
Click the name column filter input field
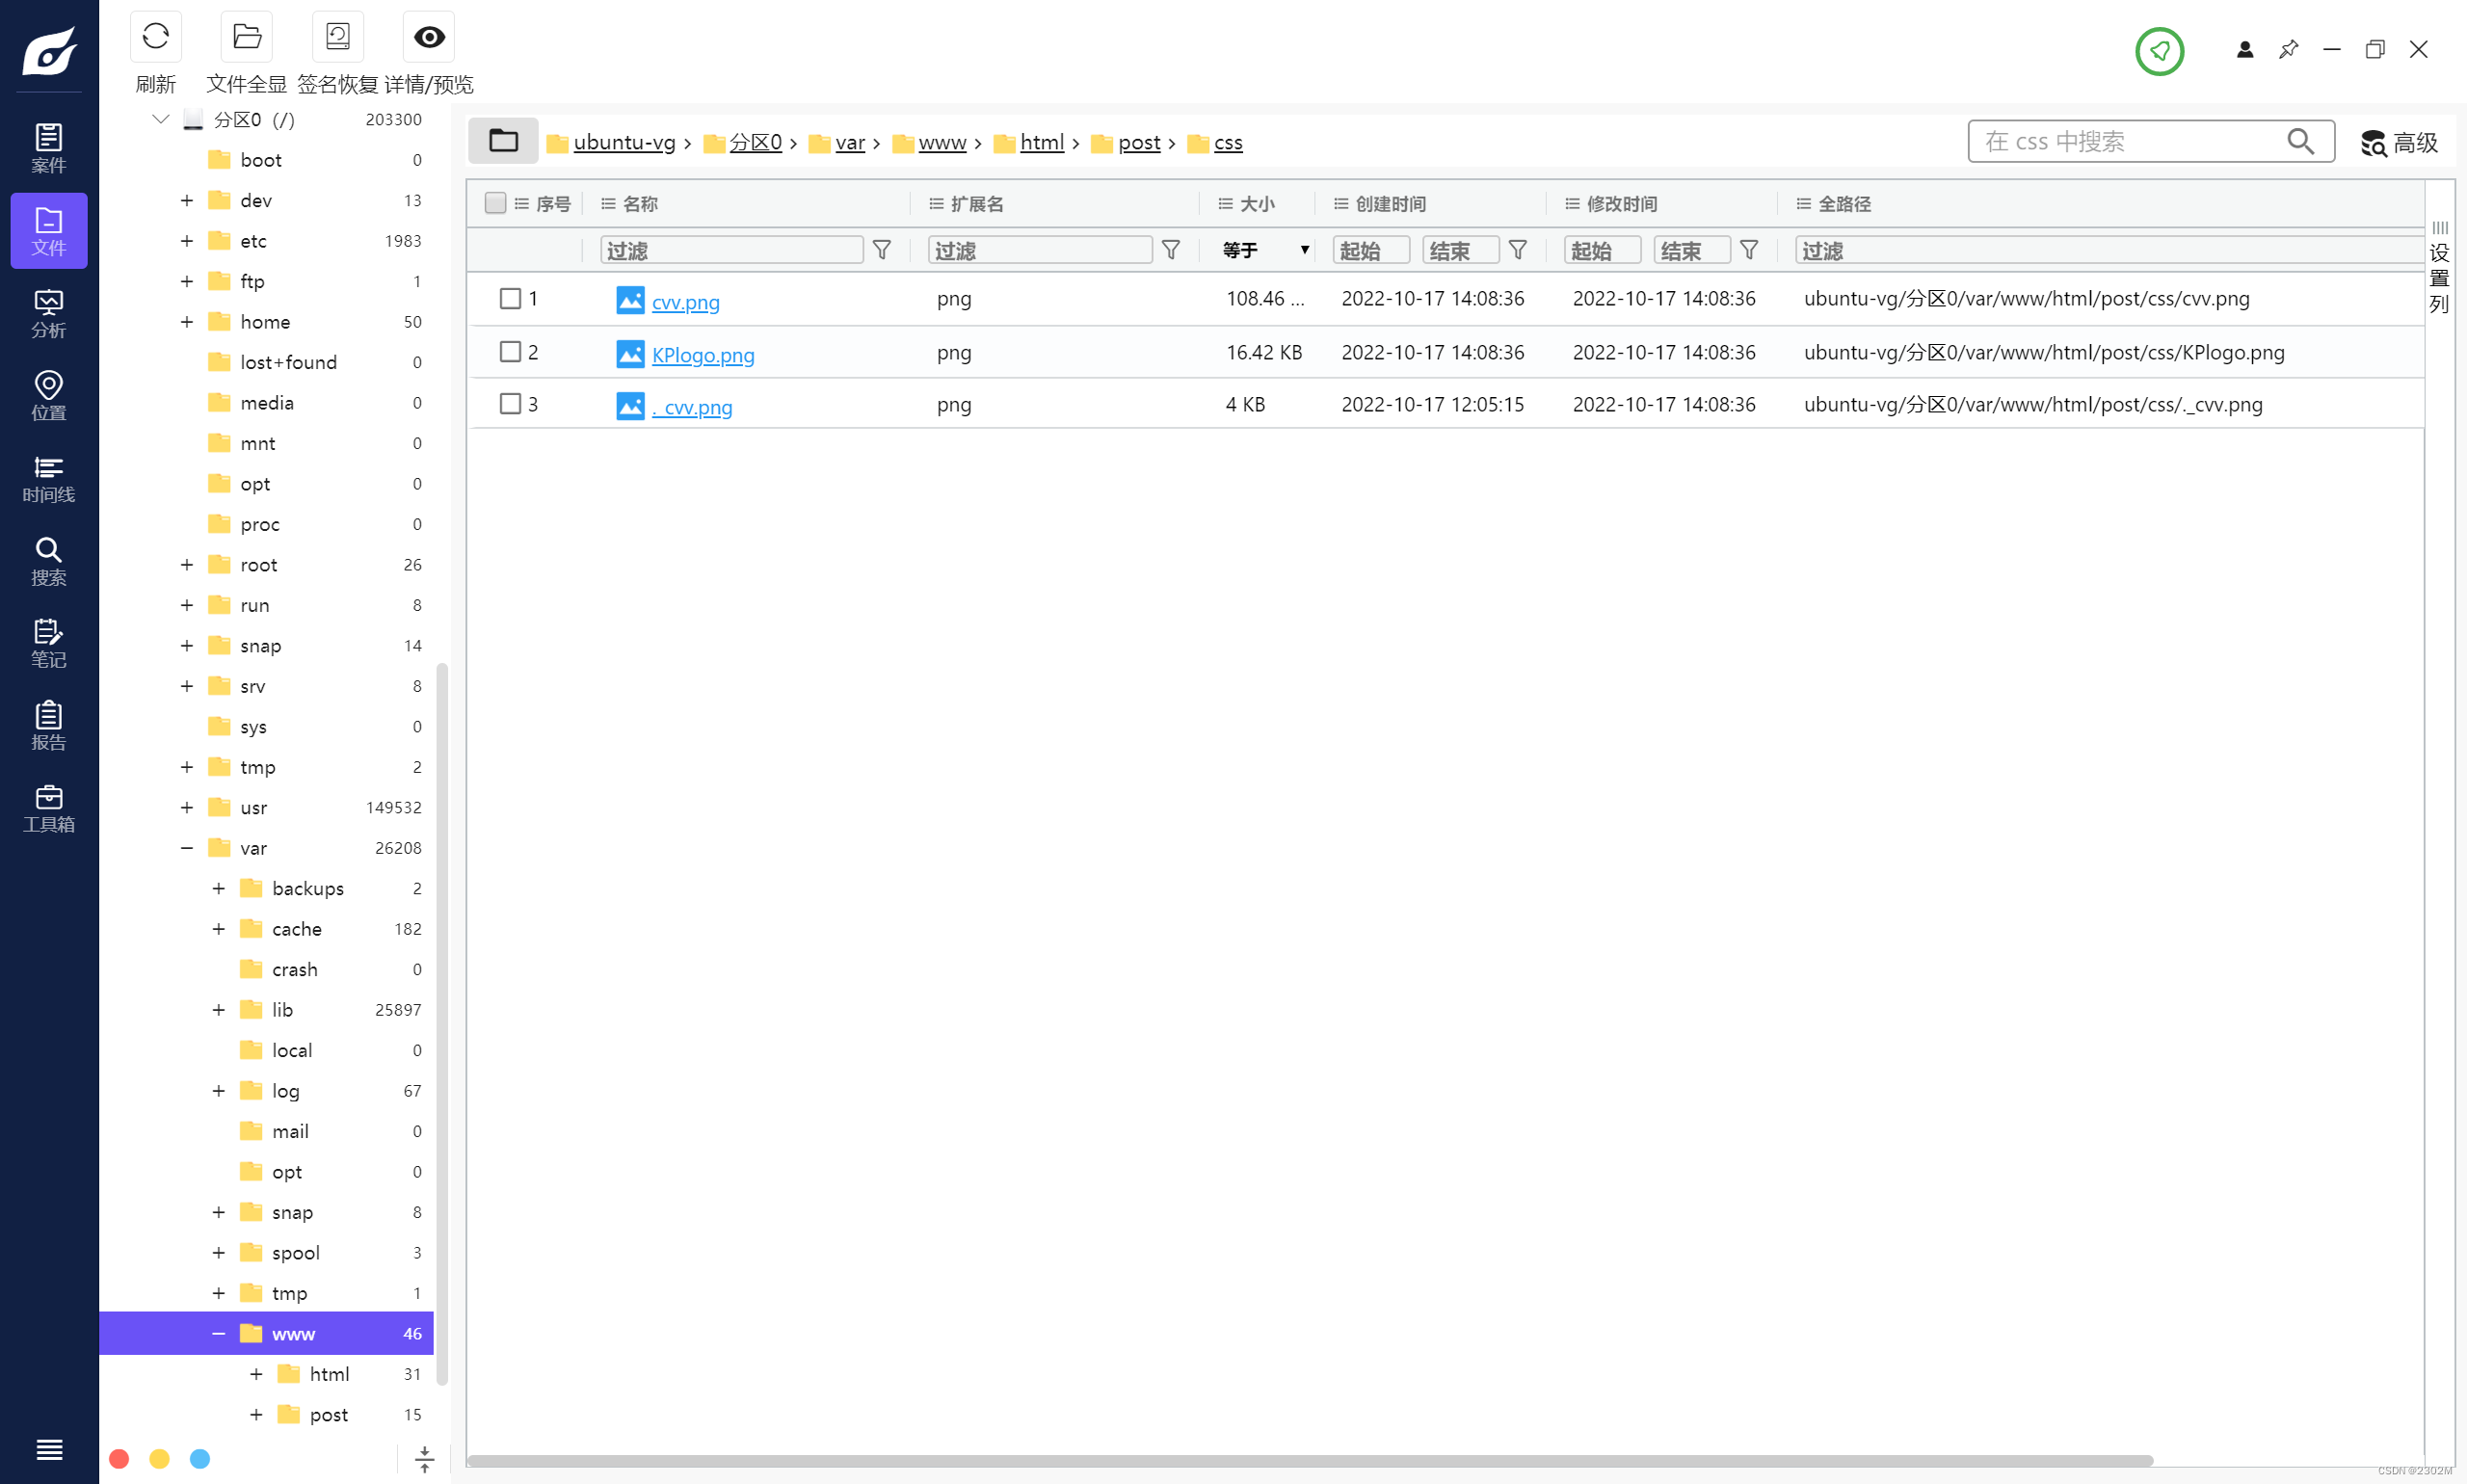coord(731,250)
